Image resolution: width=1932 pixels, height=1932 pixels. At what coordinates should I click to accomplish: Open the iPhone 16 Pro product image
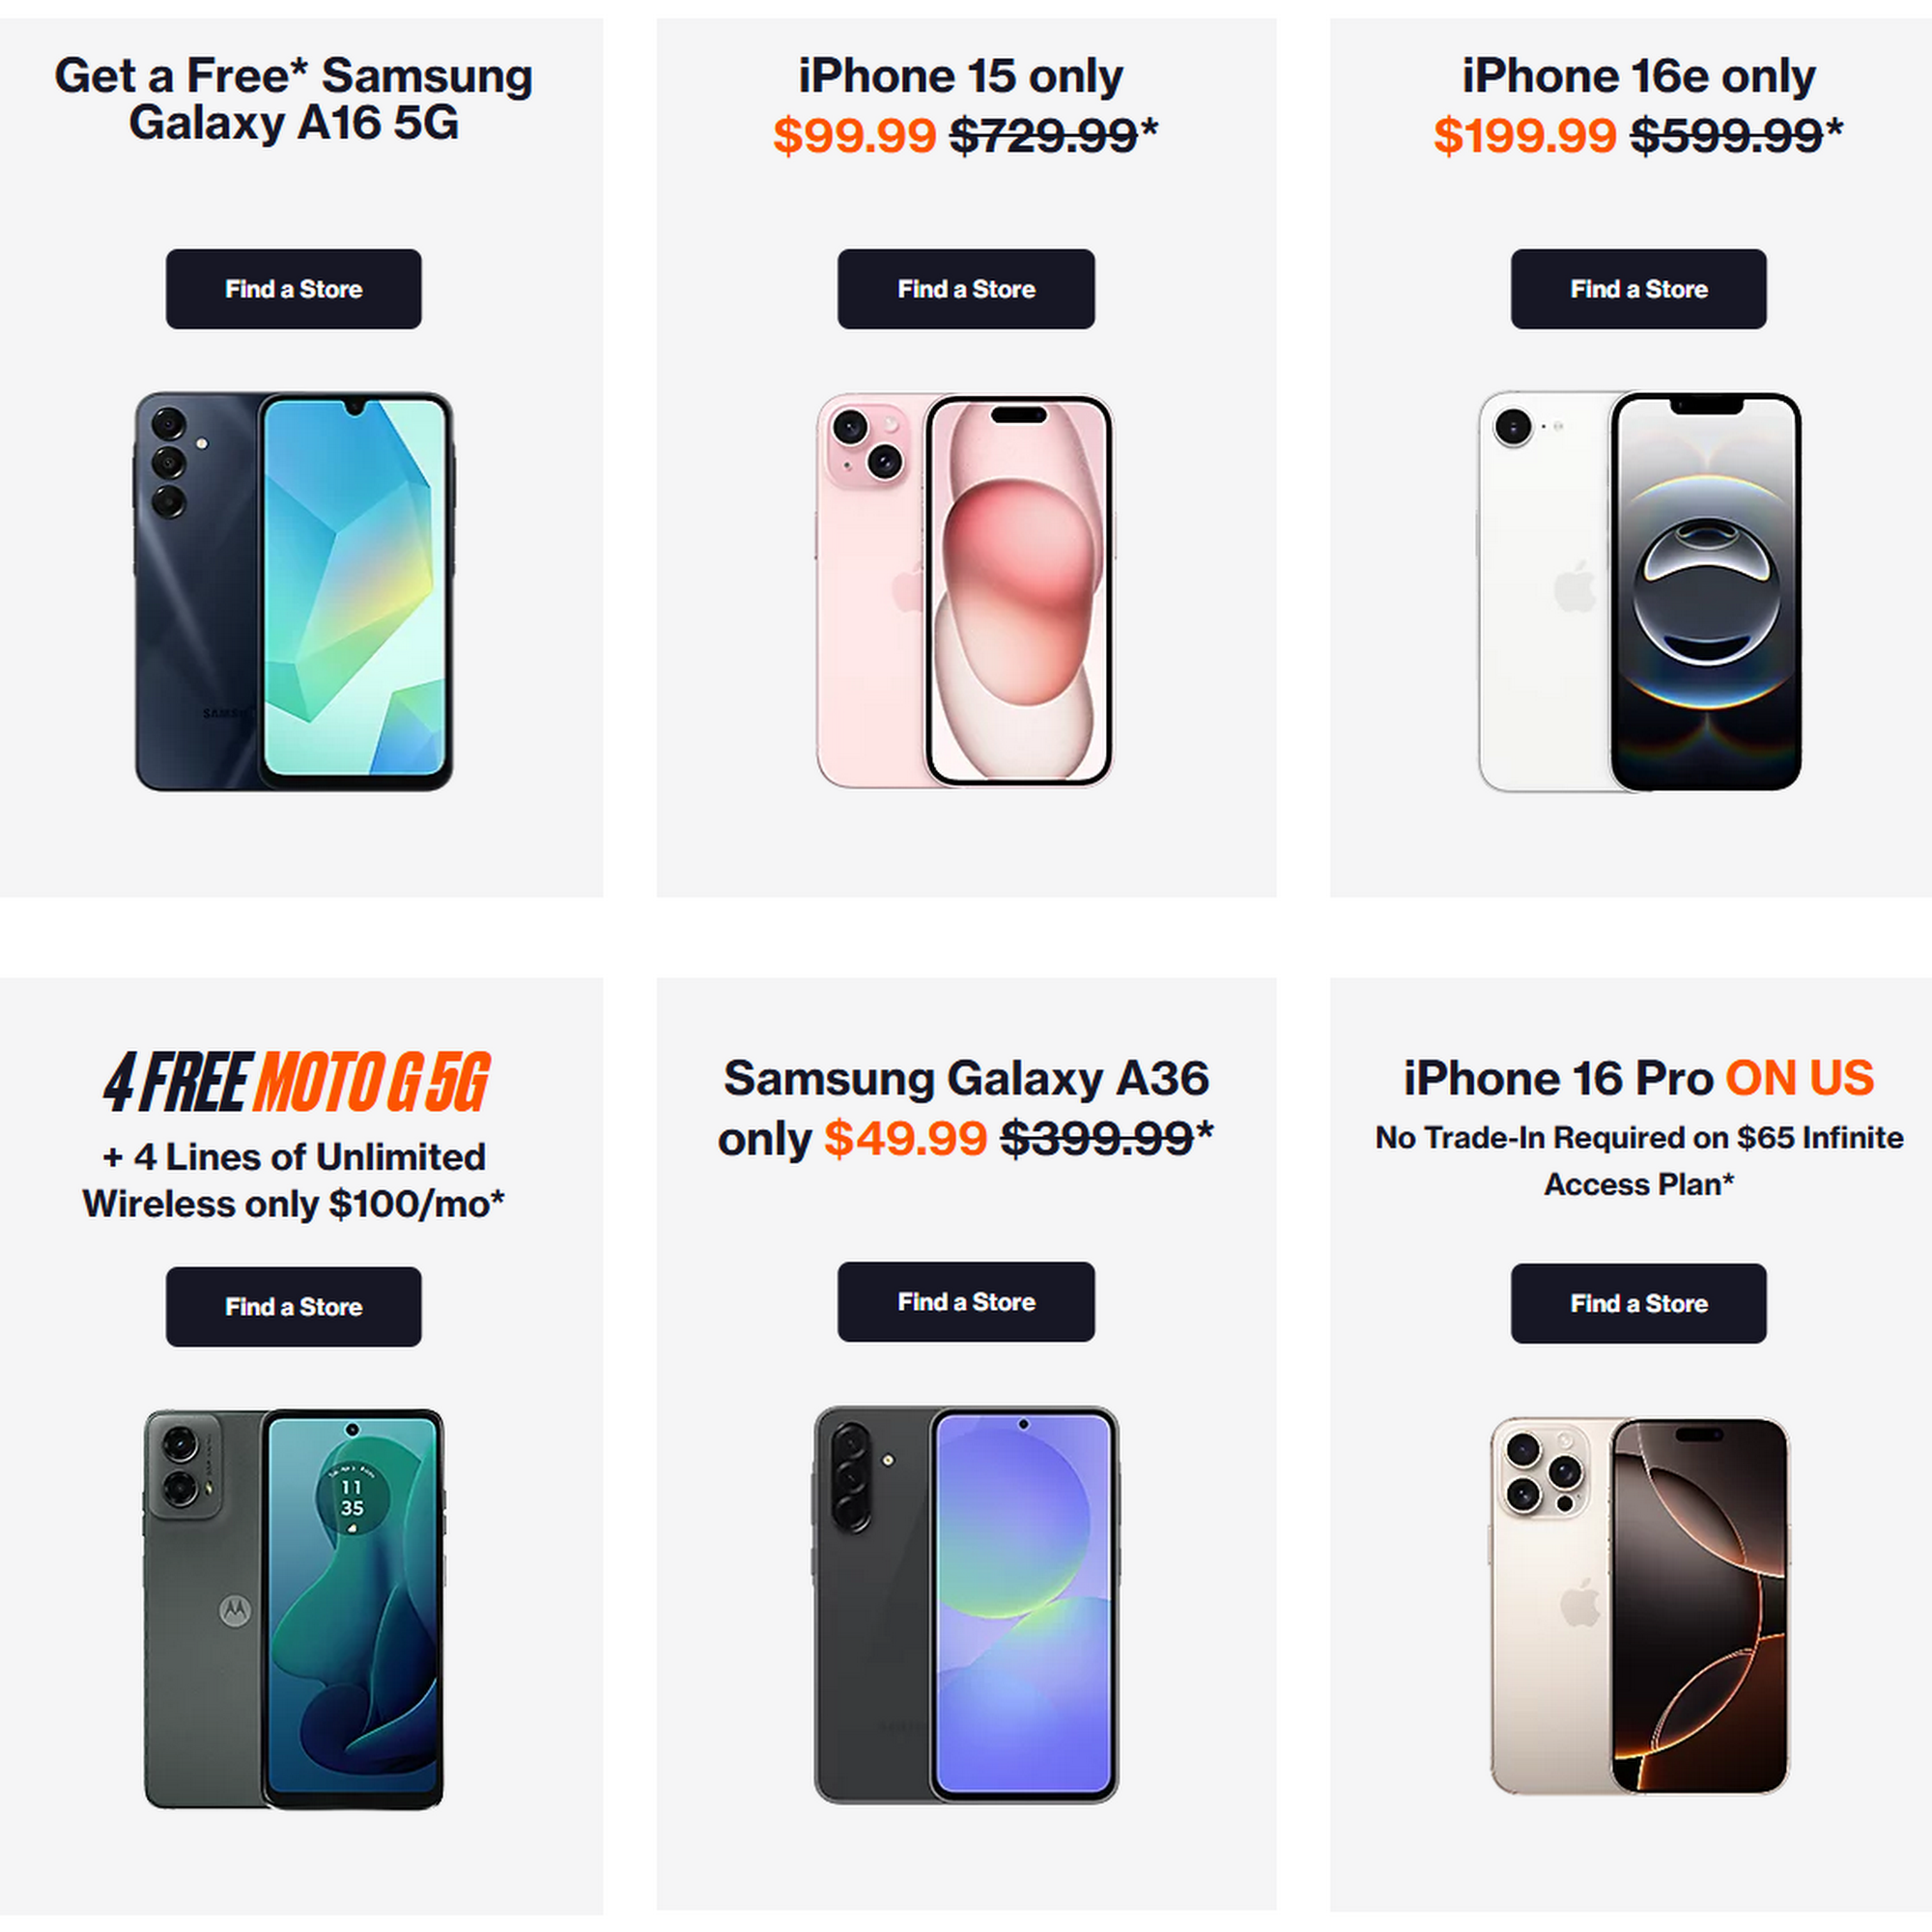[1639, 1606]
